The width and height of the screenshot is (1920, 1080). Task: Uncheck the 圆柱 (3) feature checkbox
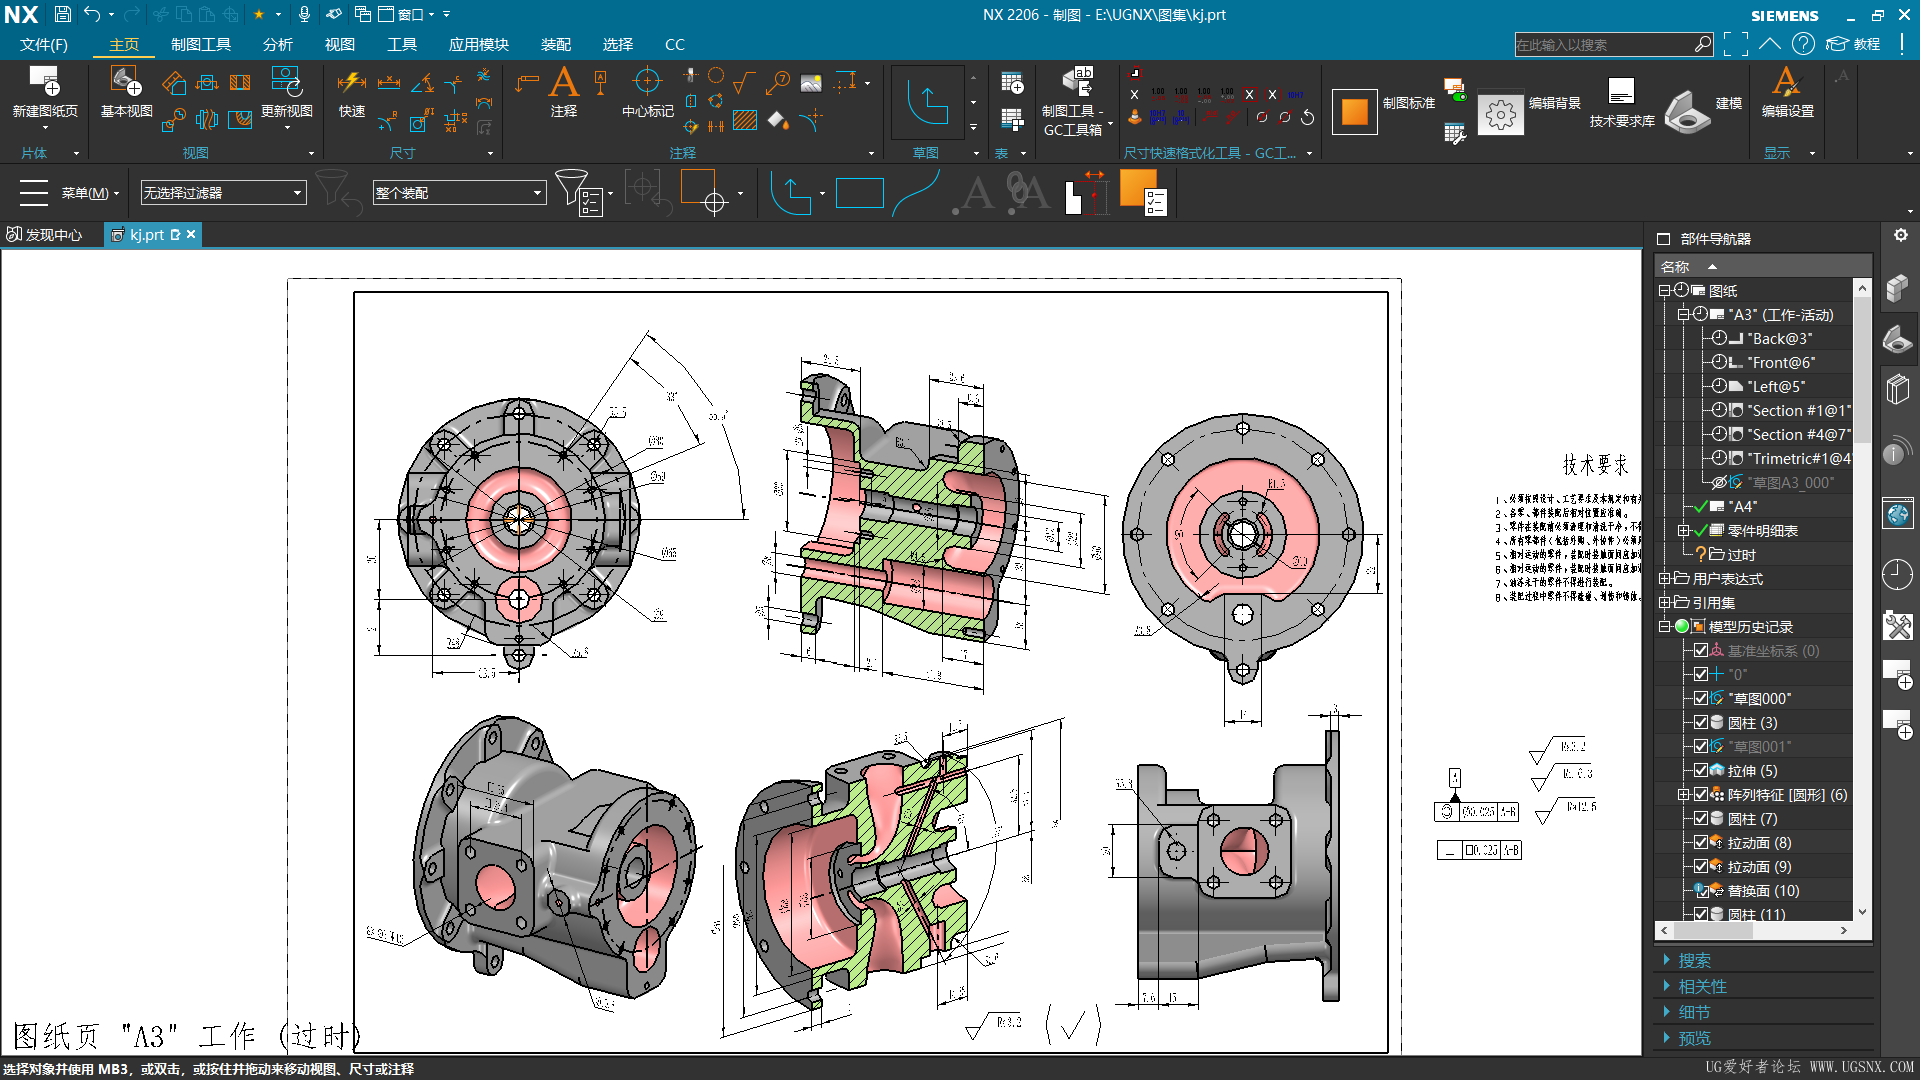(1700, 722)
